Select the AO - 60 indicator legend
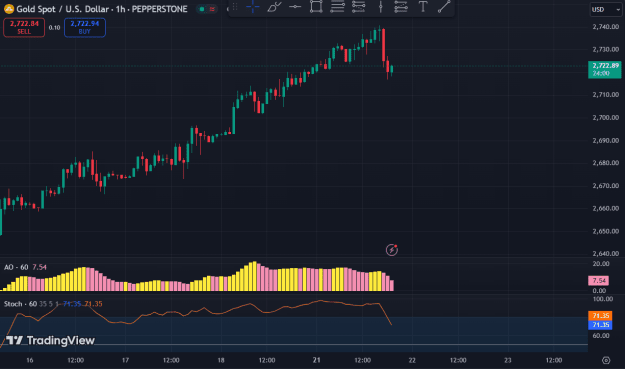625x369 pixels. point(16,267)
